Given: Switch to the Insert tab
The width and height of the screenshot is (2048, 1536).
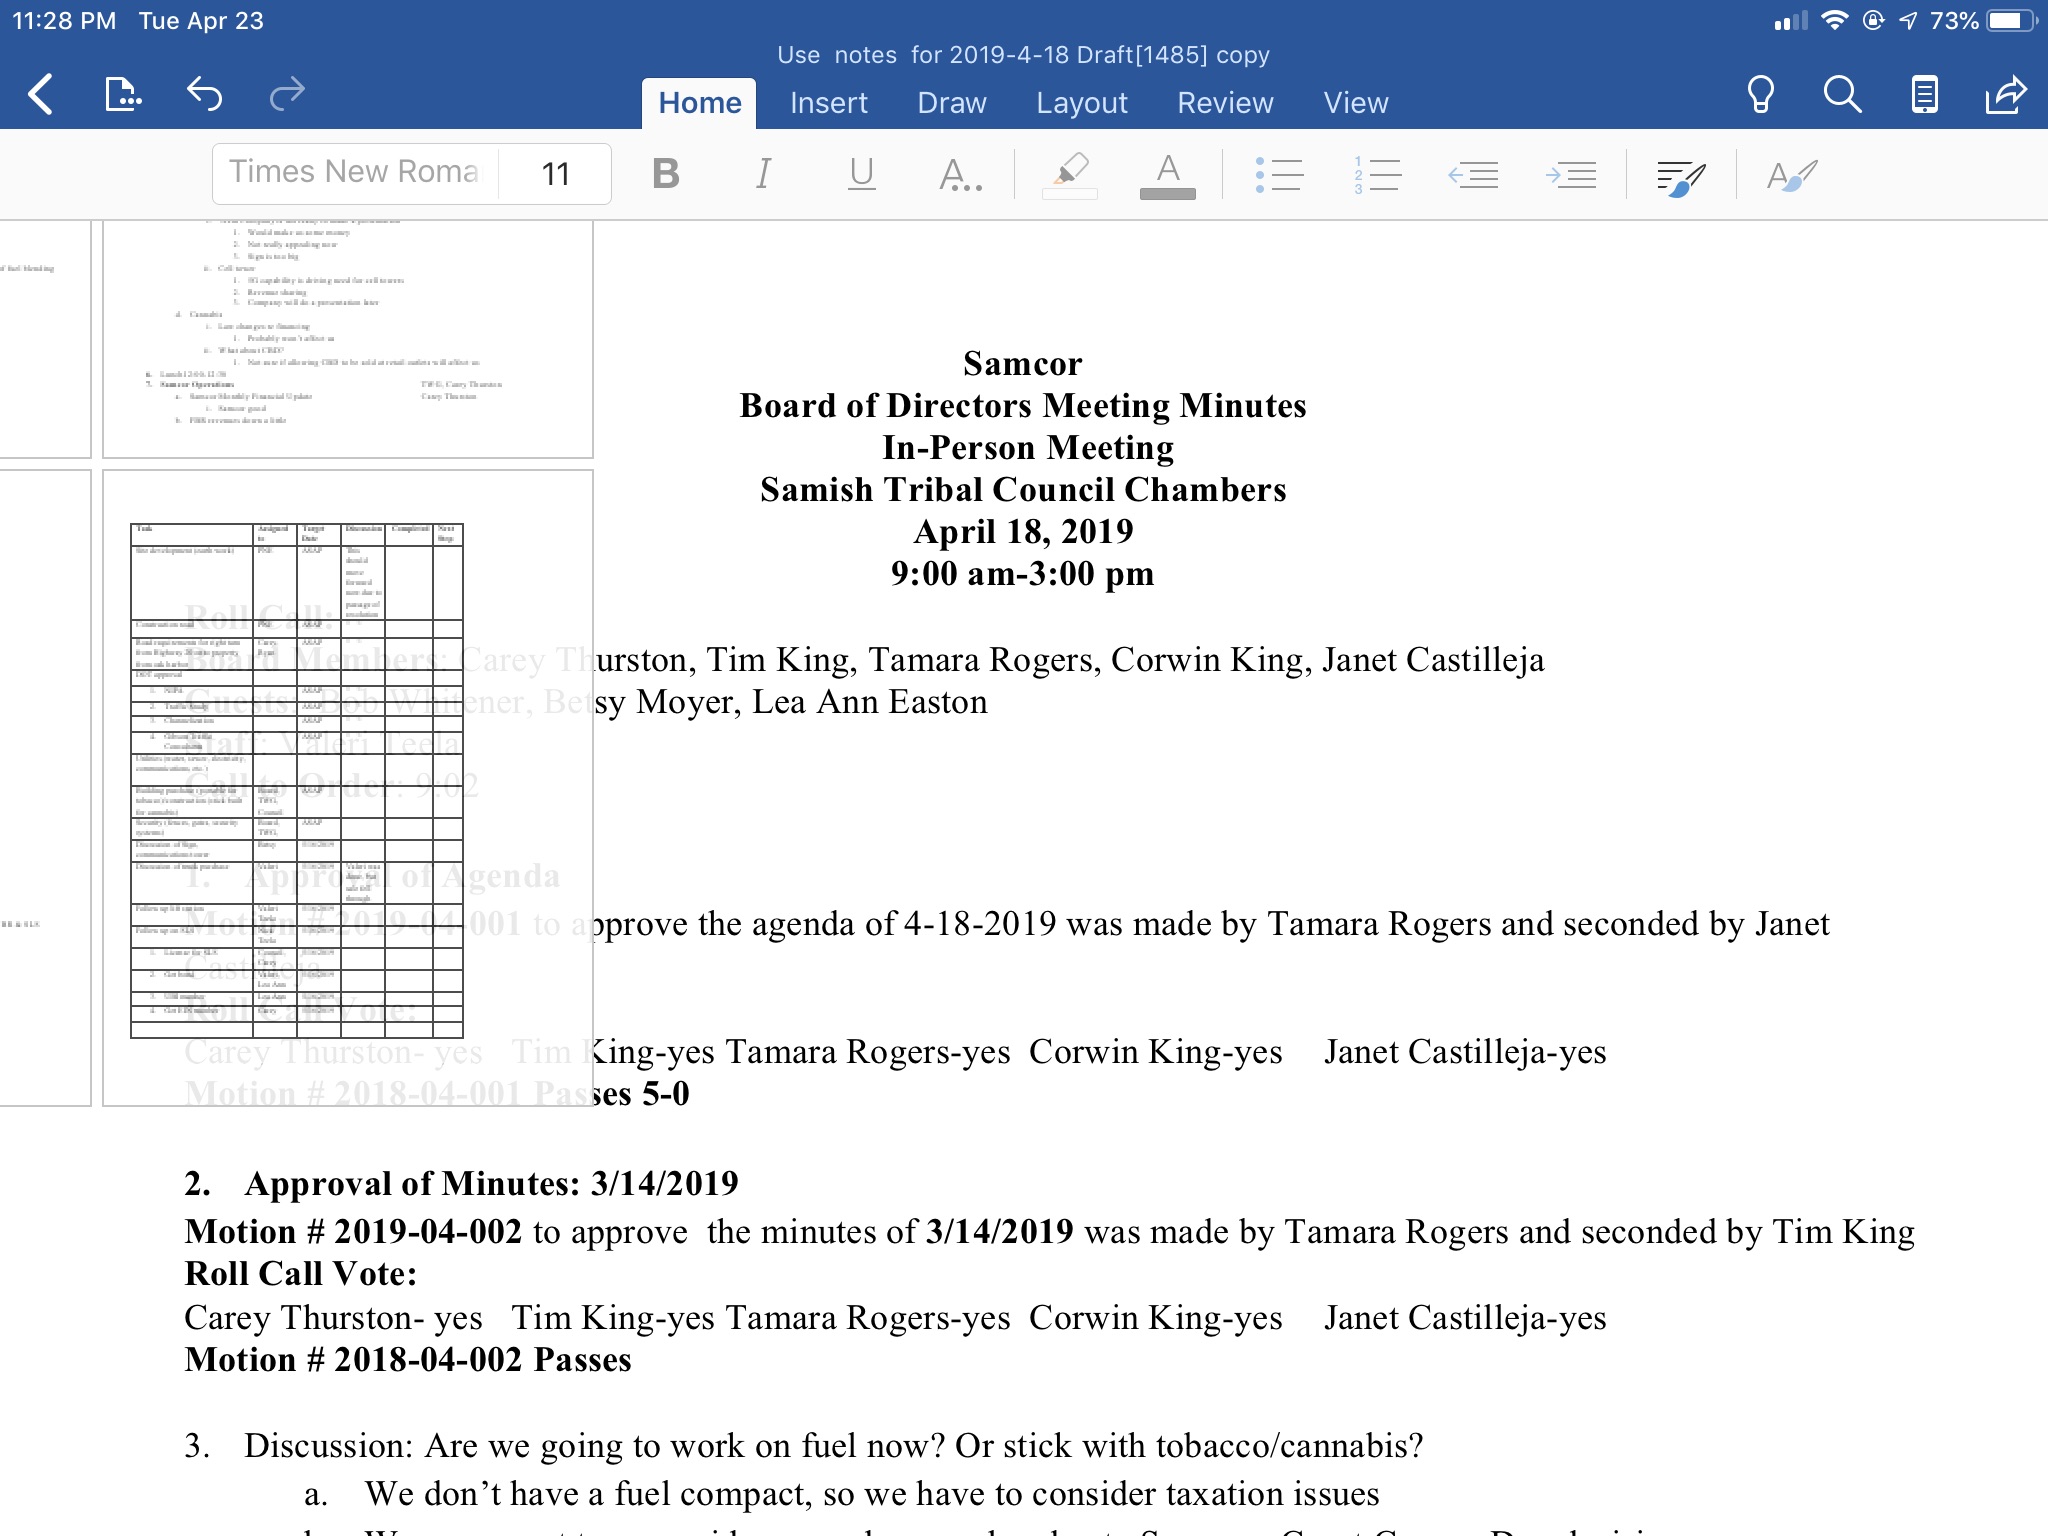Looking at the screenshot, I should (828, 103).
